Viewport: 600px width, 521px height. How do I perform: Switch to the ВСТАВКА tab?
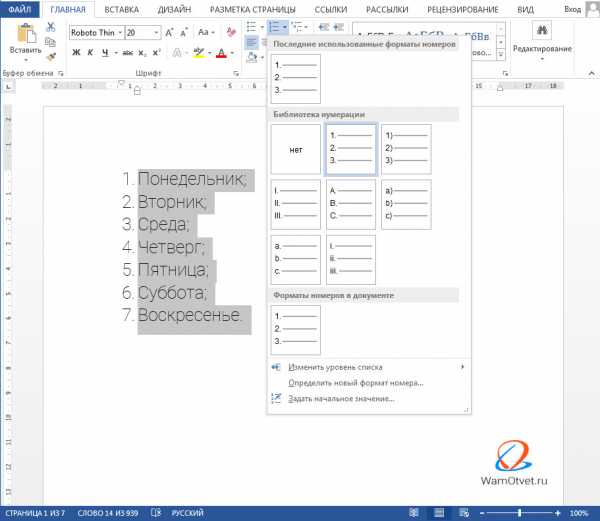[120, 8]
